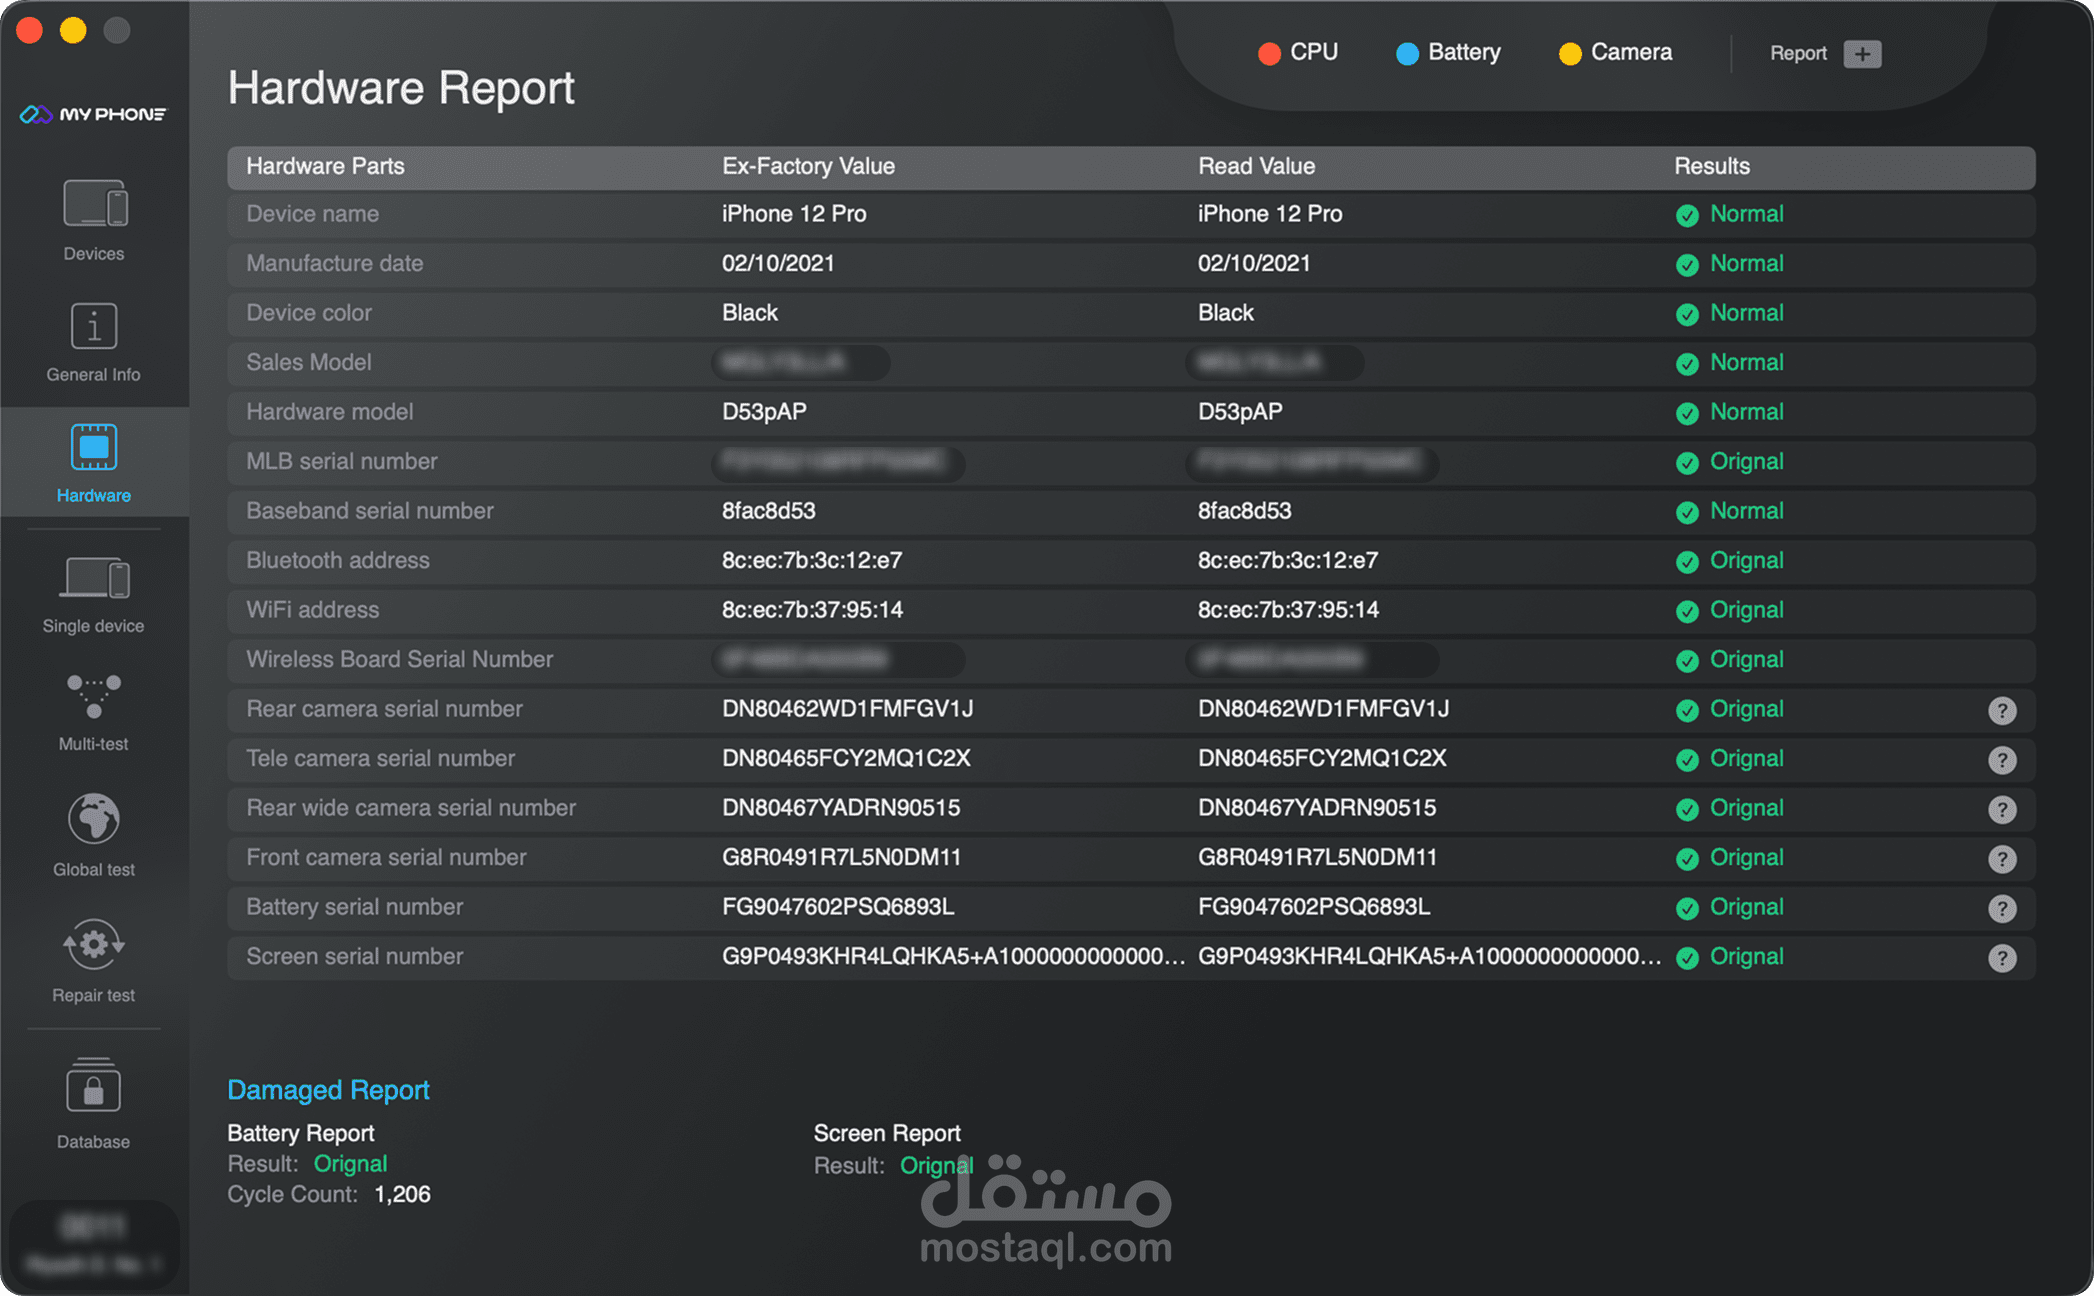Screen dimensions: 2094x1296
Task: Click Ex-Factory Bluetooth address 8c:ec:7b:3c:12:e7
Action: pyautogui.click(x=812, y=560)
